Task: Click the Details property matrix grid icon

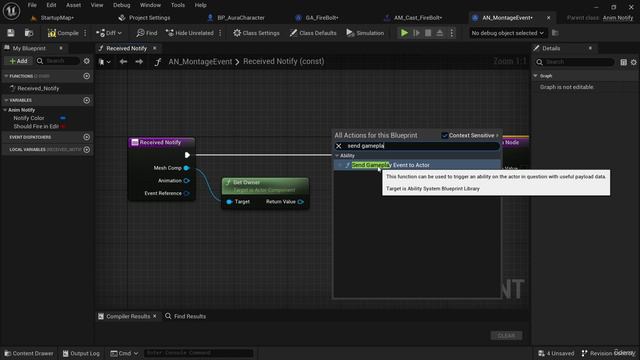Action: coord(623,62)
